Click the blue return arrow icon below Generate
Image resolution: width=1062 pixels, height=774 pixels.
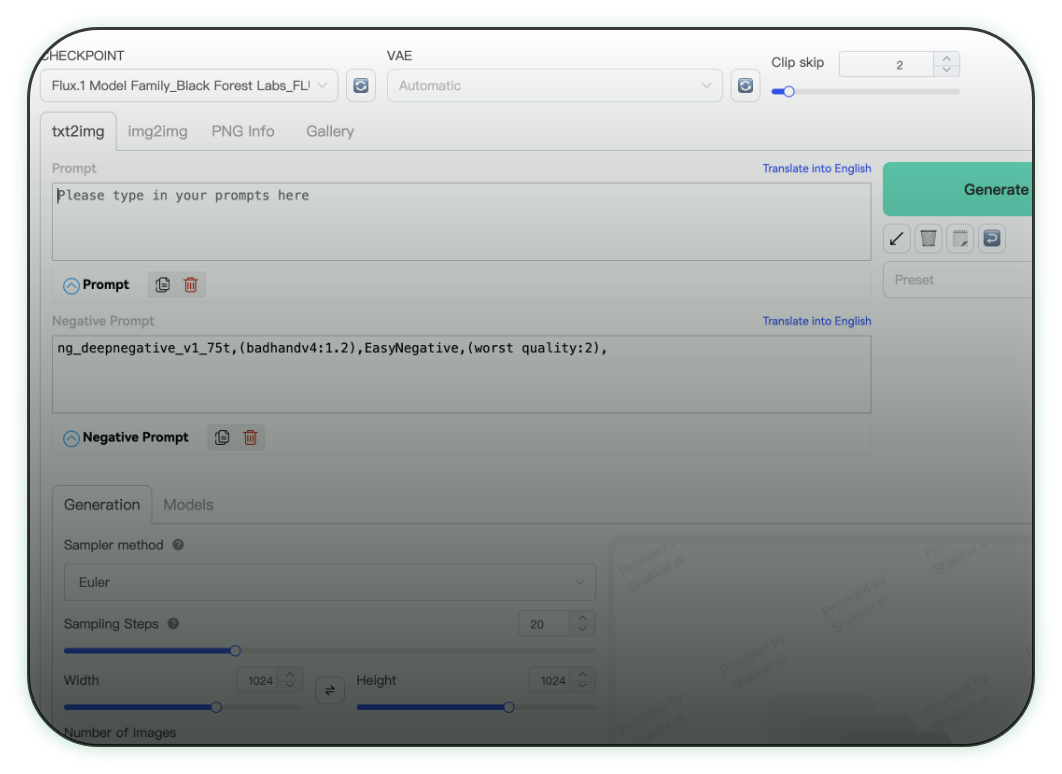point(991,238)
